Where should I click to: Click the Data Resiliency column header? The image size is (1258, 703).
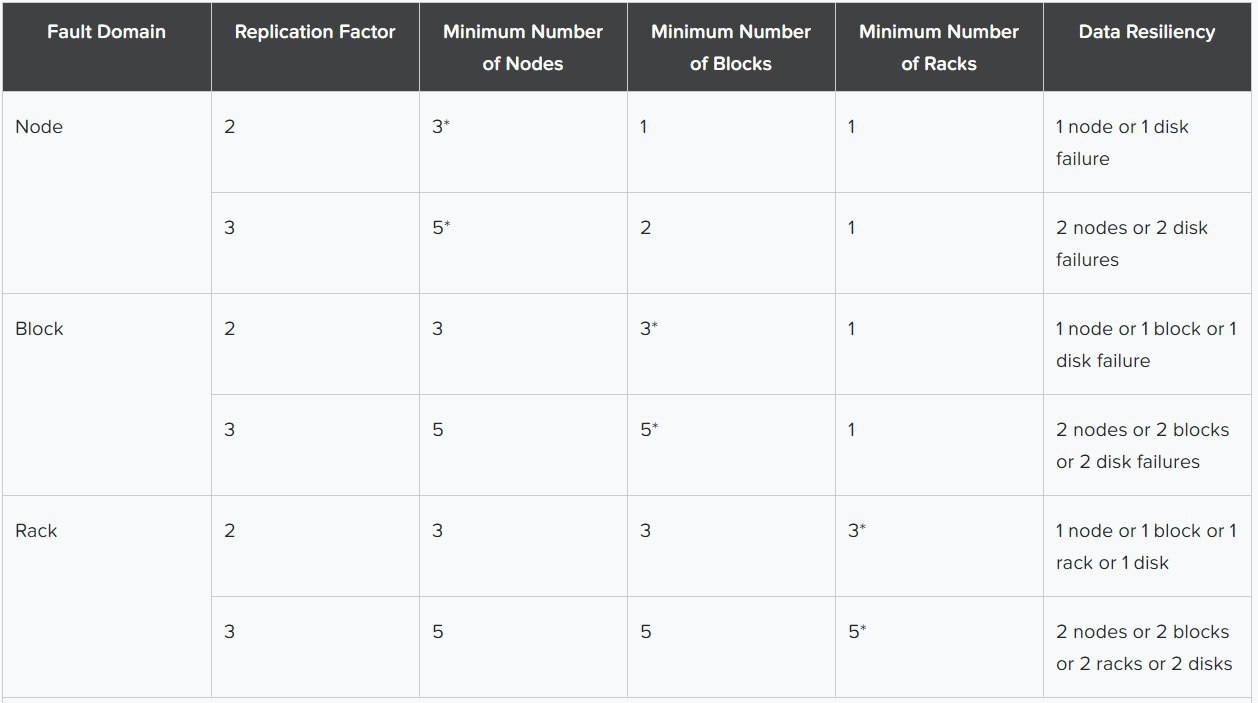pyautogui.click(x=1147, y=32)
